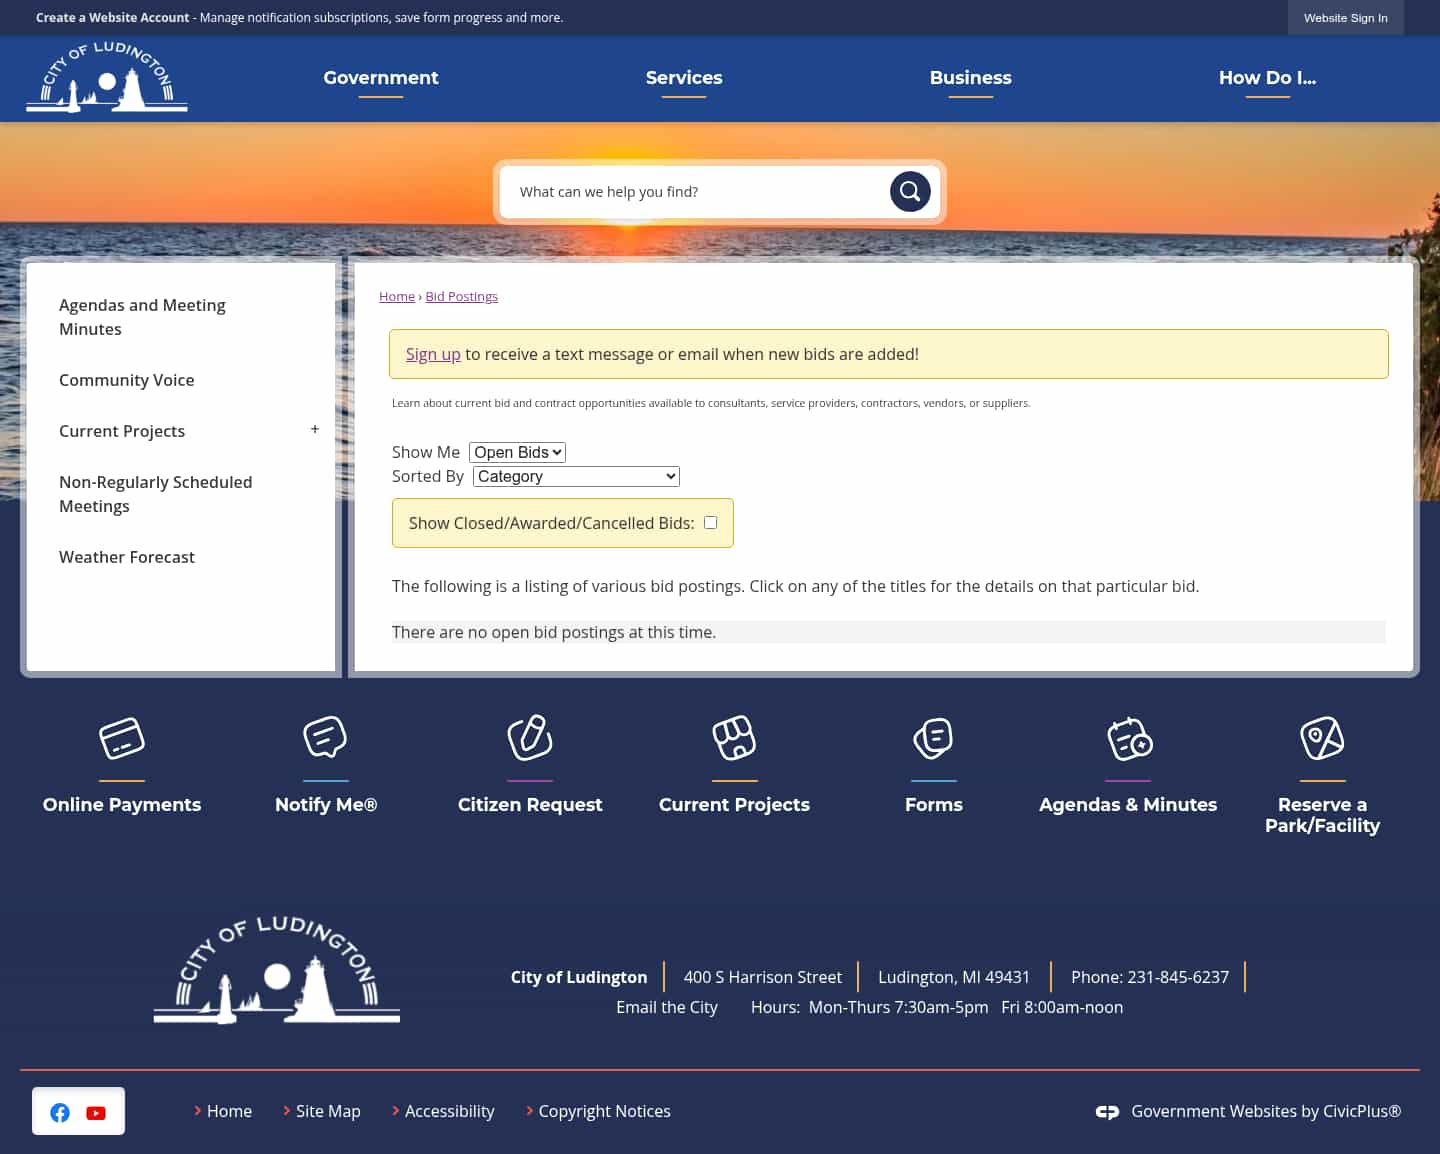Open Reserve a Park/Facility map icon
1440x1154 pixels.
[1322, 739]
